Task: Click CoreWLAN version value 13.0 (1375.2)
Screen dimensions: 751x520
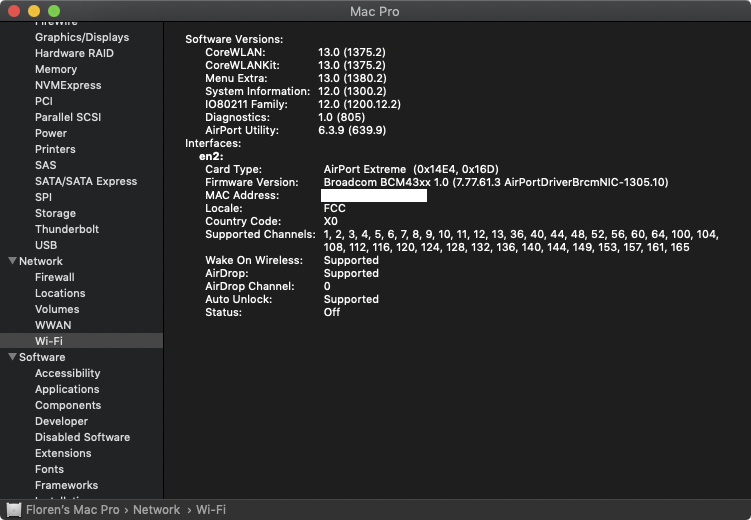Action: point(352,52)
